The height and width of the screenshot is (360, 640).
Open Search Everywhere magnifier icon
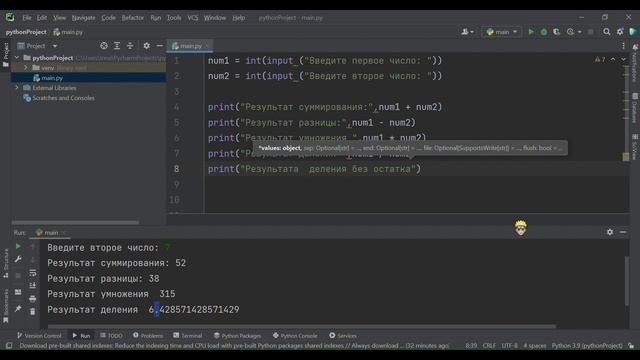point(607,32)
